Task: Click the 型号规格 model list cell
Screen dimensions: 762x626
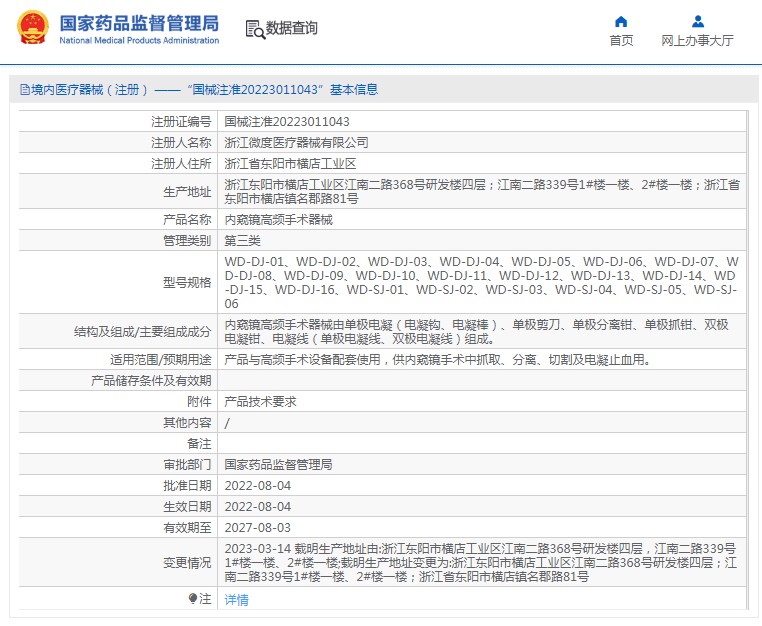Action: (480, 282)
